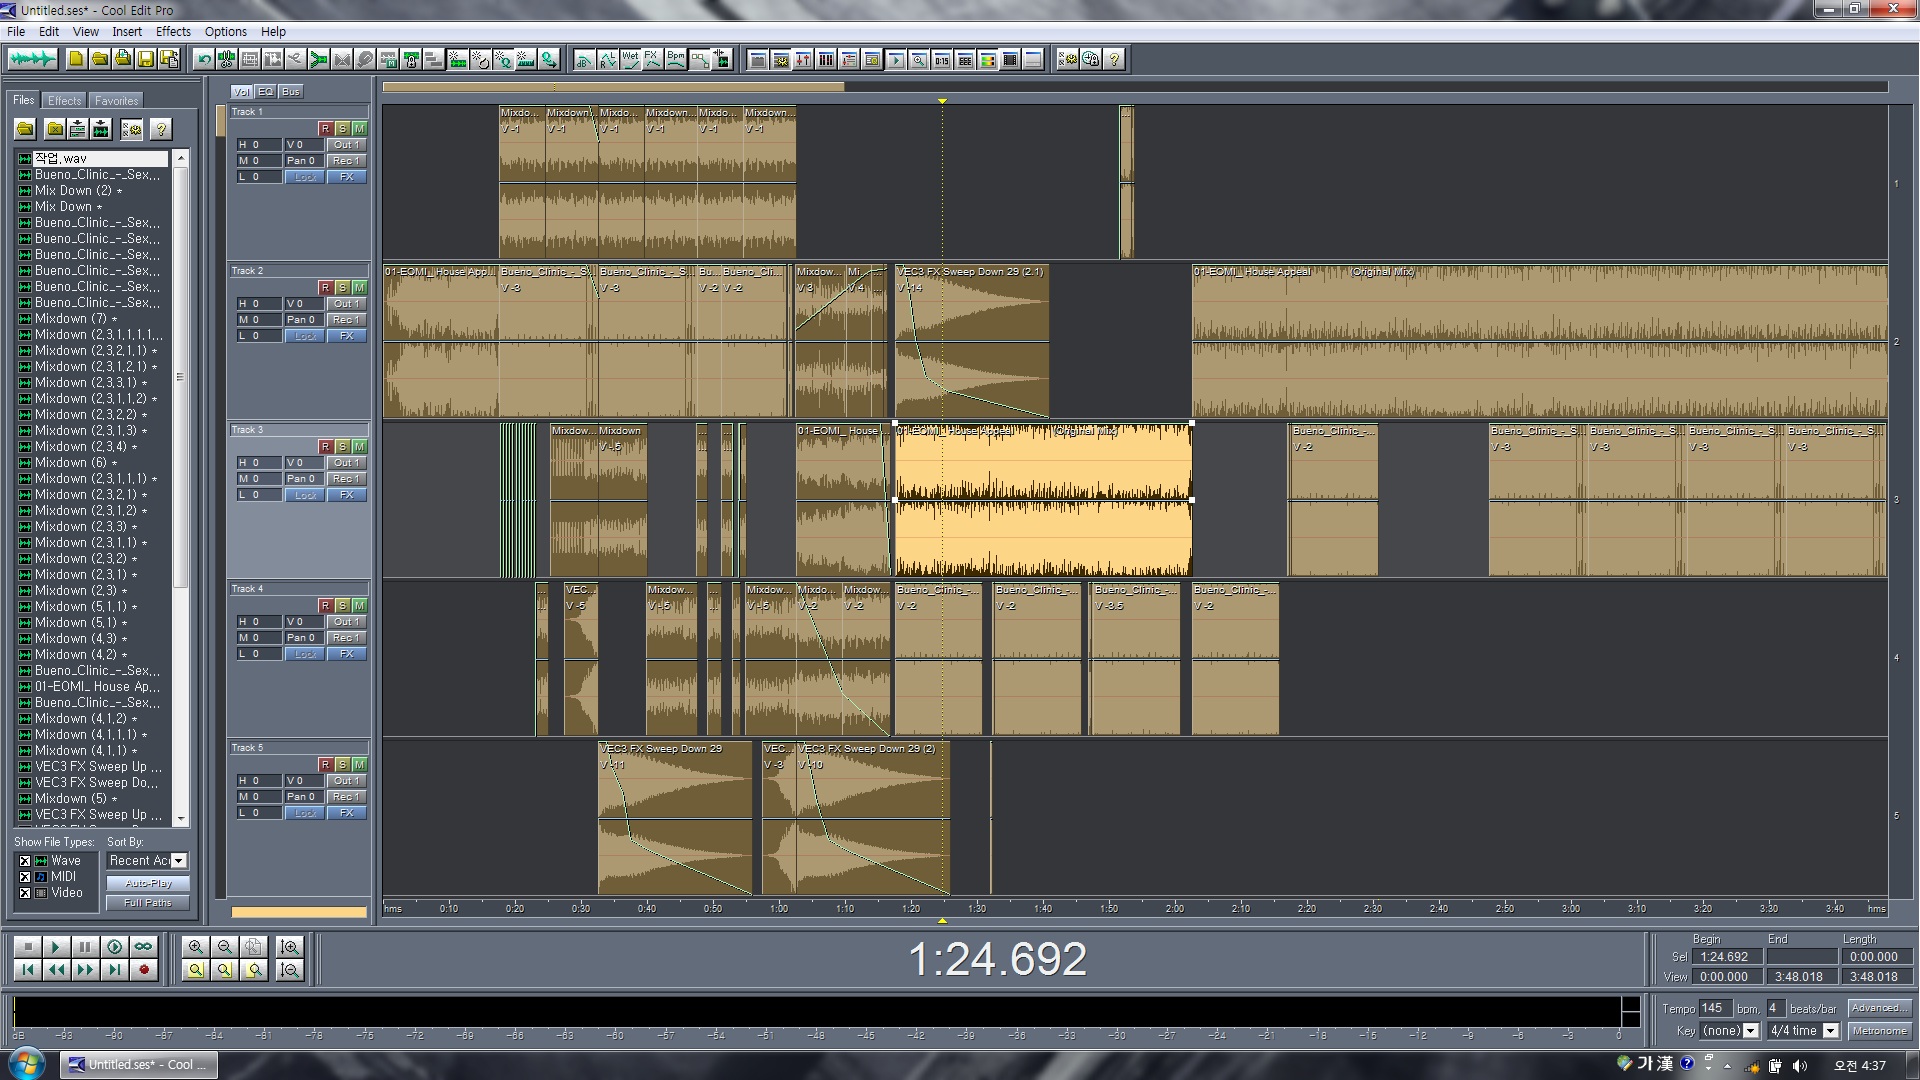Click the Bpm tempo envelope toolbar icon

[x=676, y=59]
